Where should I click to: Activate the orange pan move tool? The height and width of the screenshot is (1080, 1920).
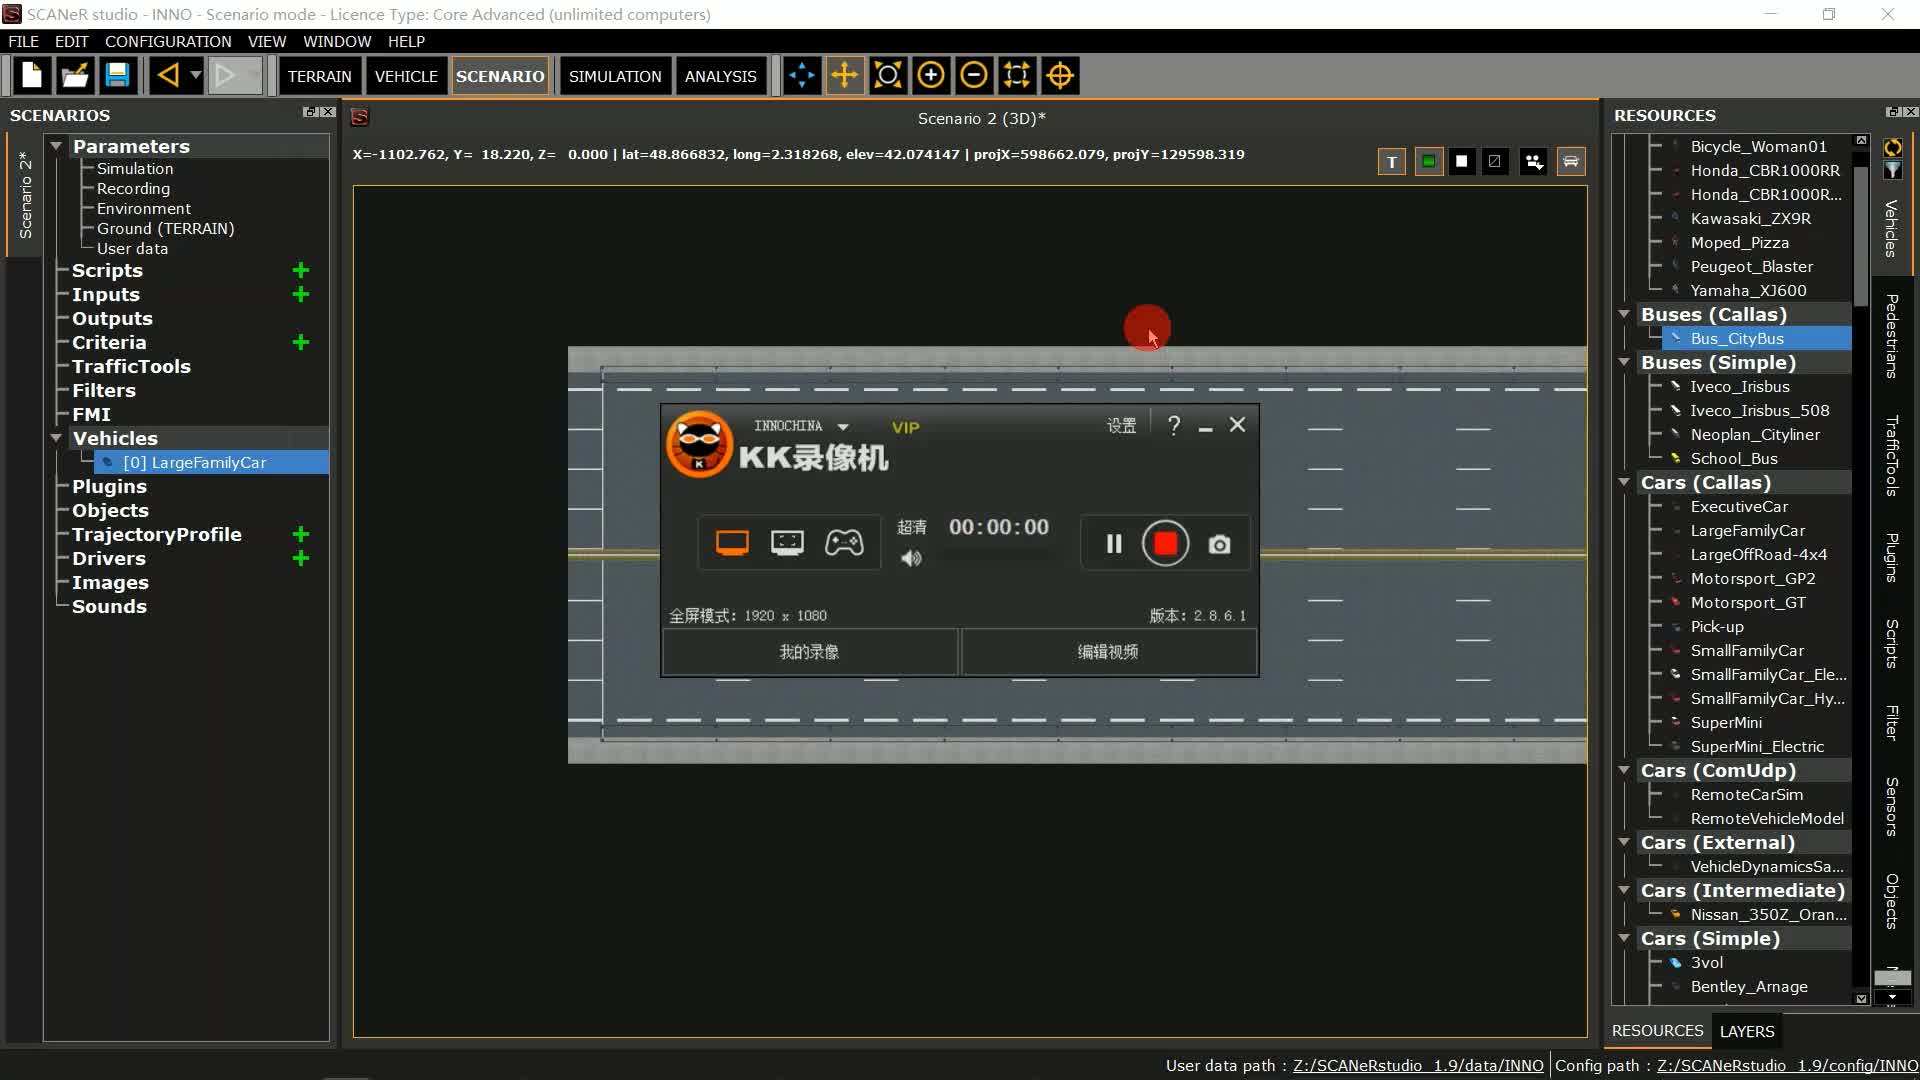(x=844, y=75)
